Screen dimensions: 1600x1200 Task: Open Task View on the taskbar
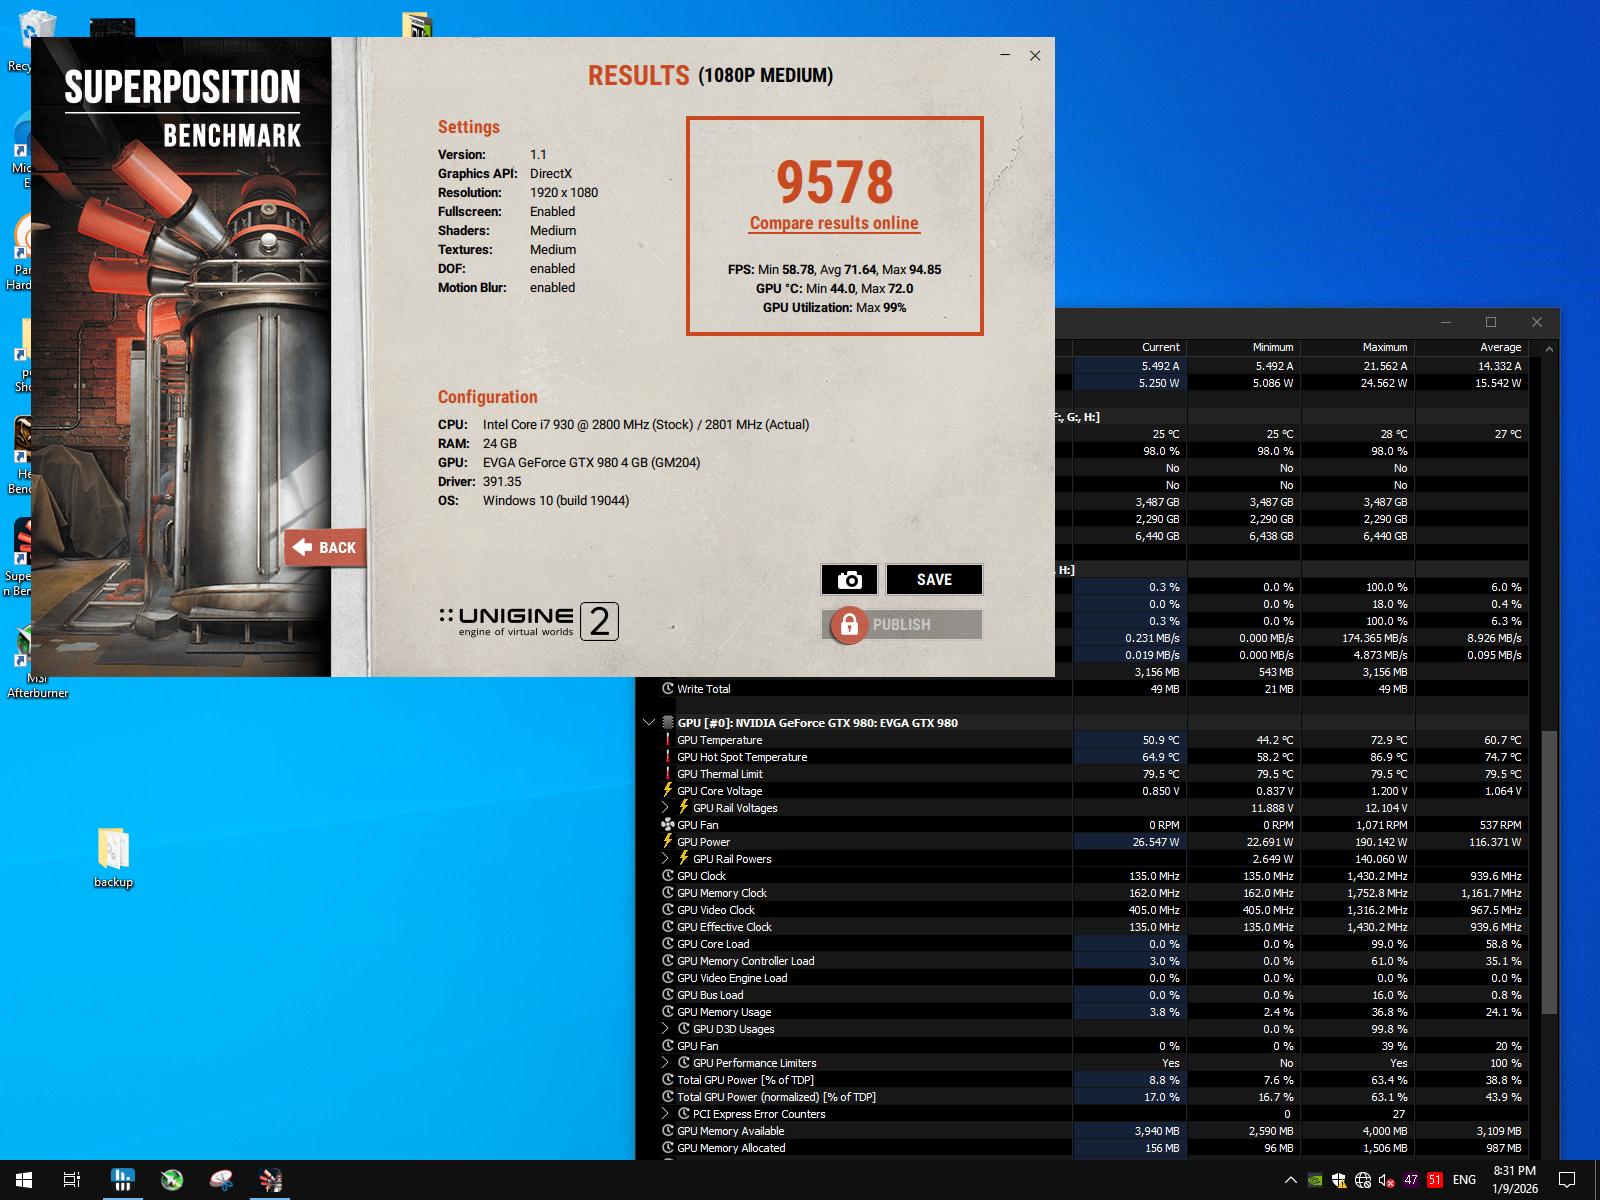[x=72, y=1180]
